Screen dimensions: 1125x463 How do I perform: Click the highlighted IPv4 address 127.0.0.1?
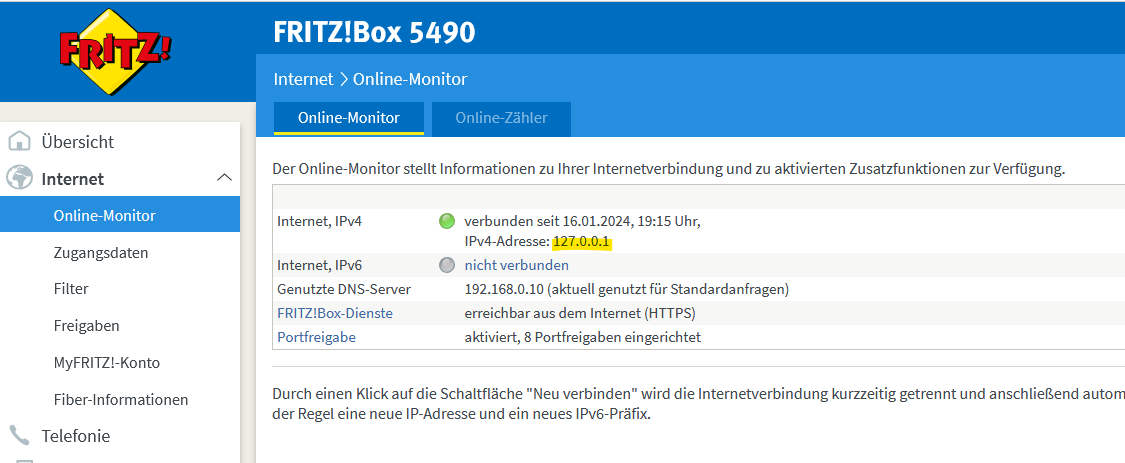[582, 243]
